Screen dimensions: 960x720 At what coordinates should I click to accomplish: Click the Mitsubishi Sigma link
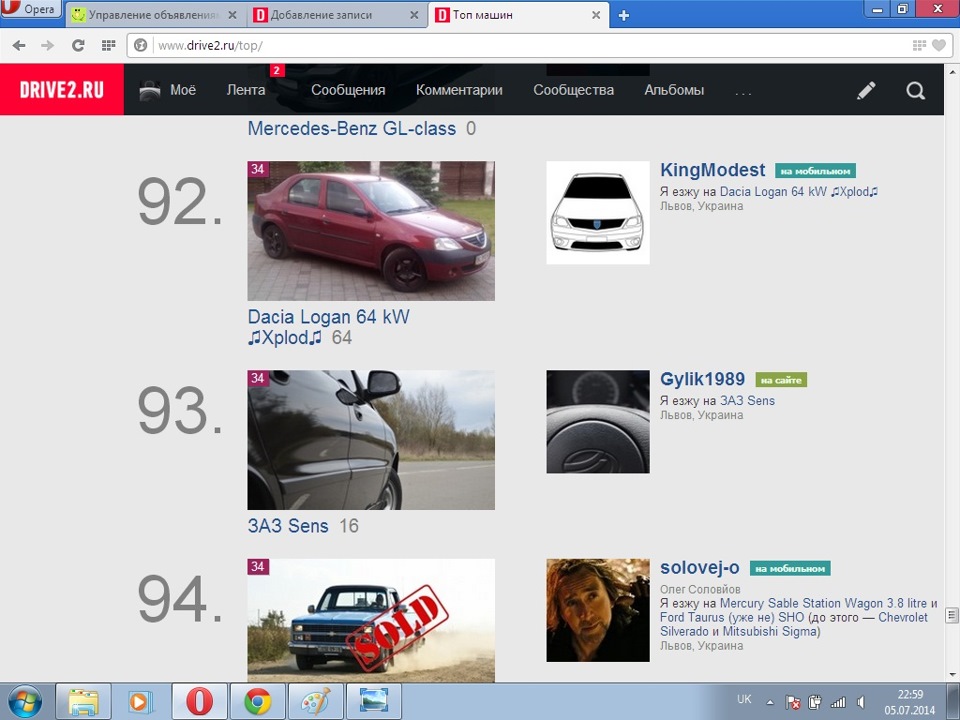point(770,631)
